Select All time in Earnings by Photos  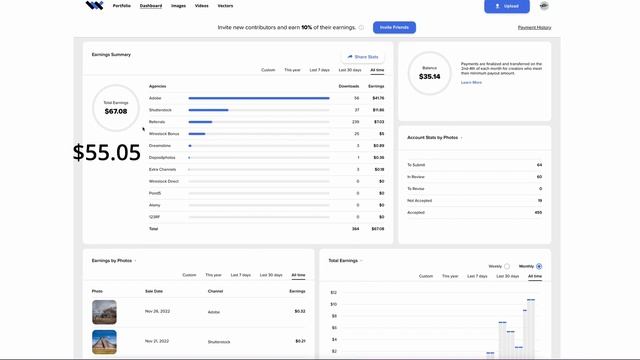click(298, 275)
